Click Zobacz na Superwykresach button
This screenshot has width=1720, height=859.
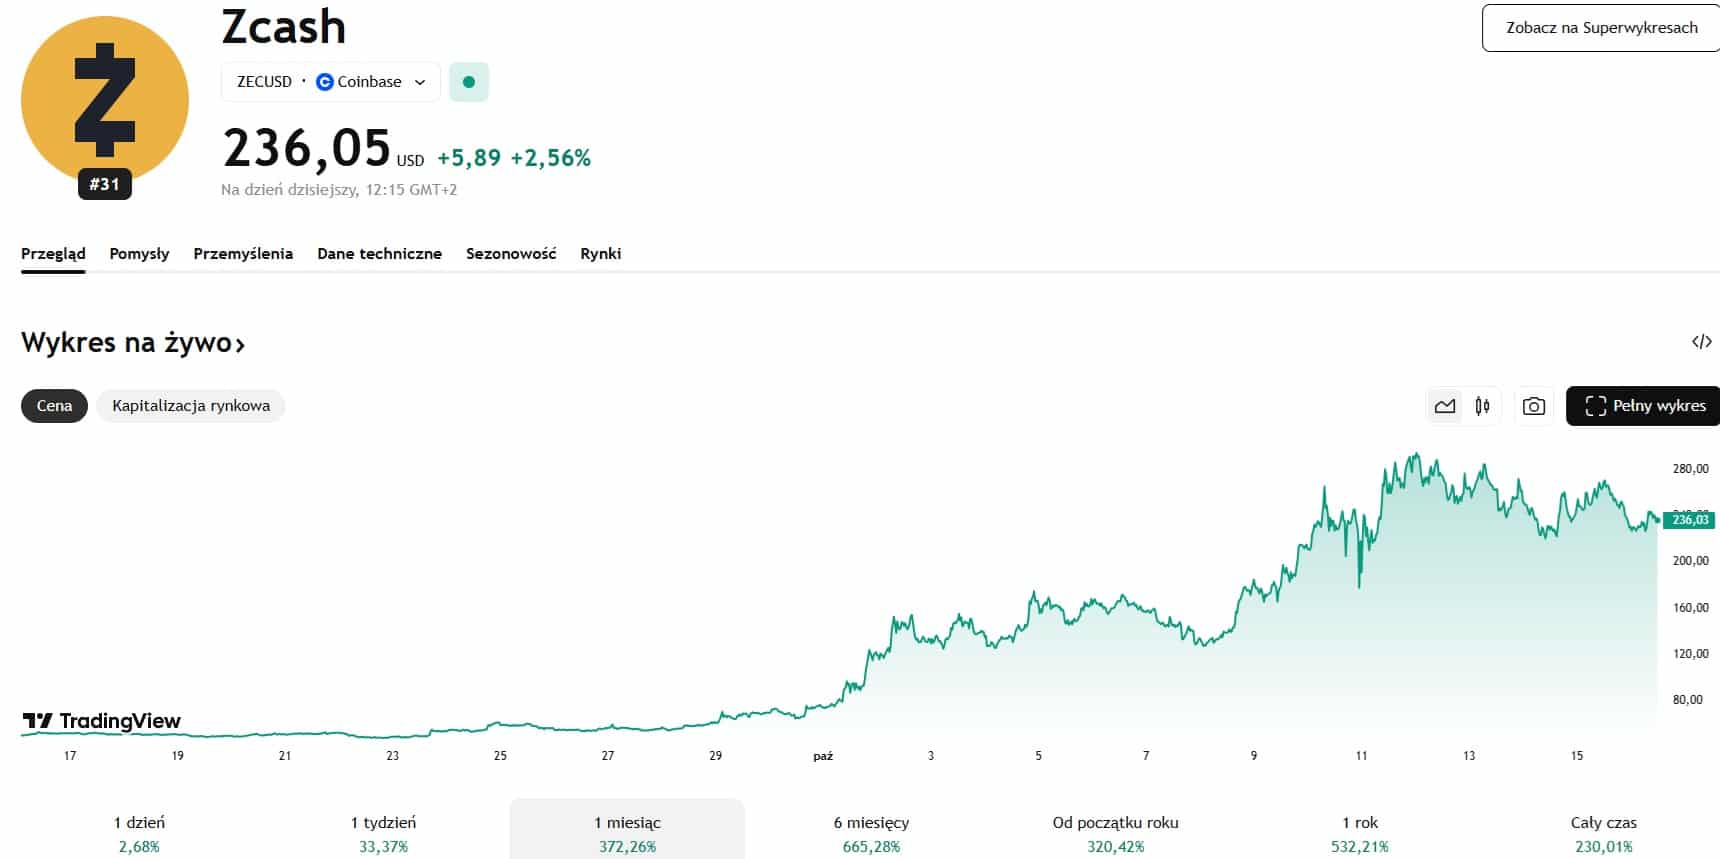(x=1601, y=28)
